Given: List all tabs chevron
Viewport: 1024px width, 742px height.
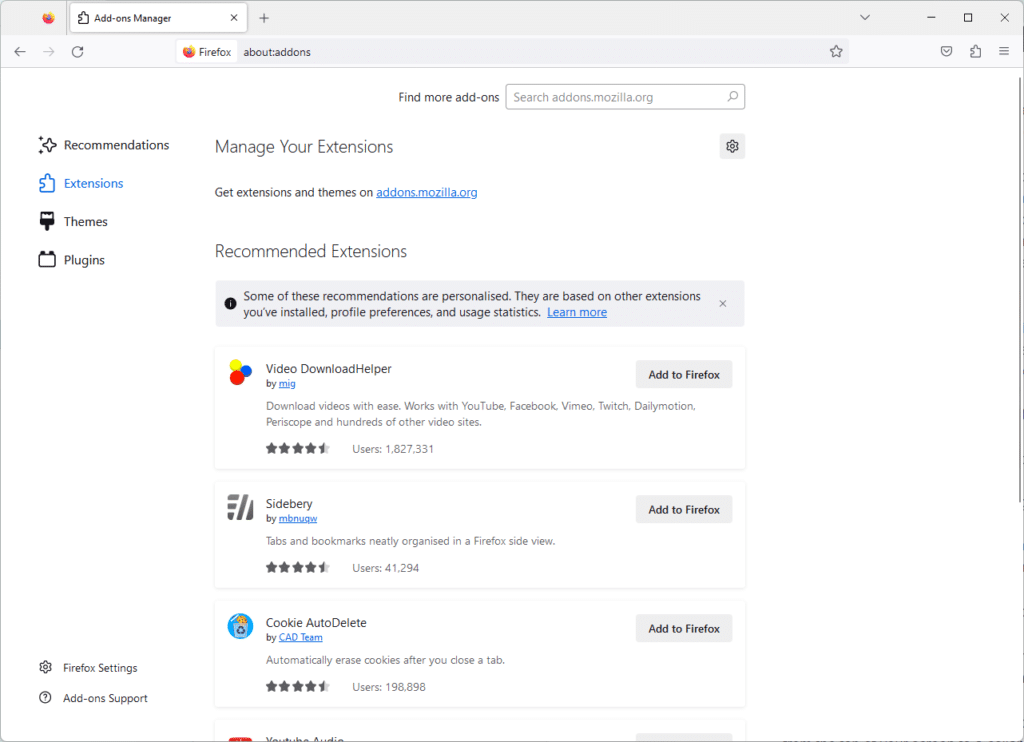Looking at the screenshot, I should pyautogui.click(x=865, y=18).
